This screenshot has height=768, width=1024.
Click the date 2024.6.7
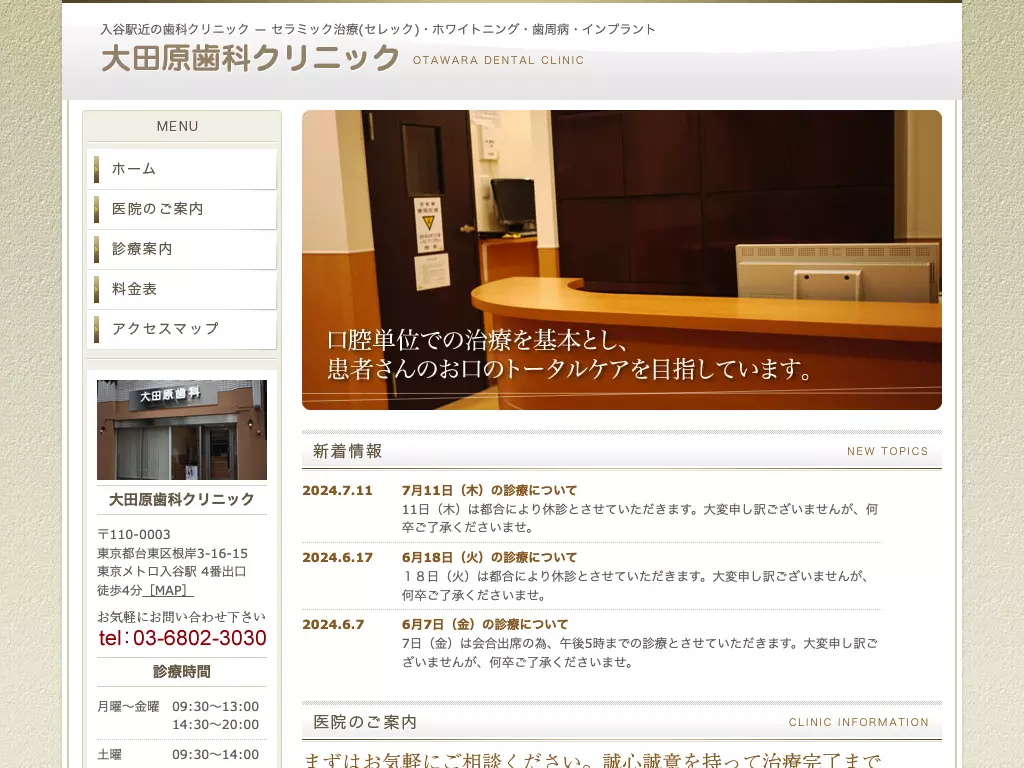[x=333, y=624]
